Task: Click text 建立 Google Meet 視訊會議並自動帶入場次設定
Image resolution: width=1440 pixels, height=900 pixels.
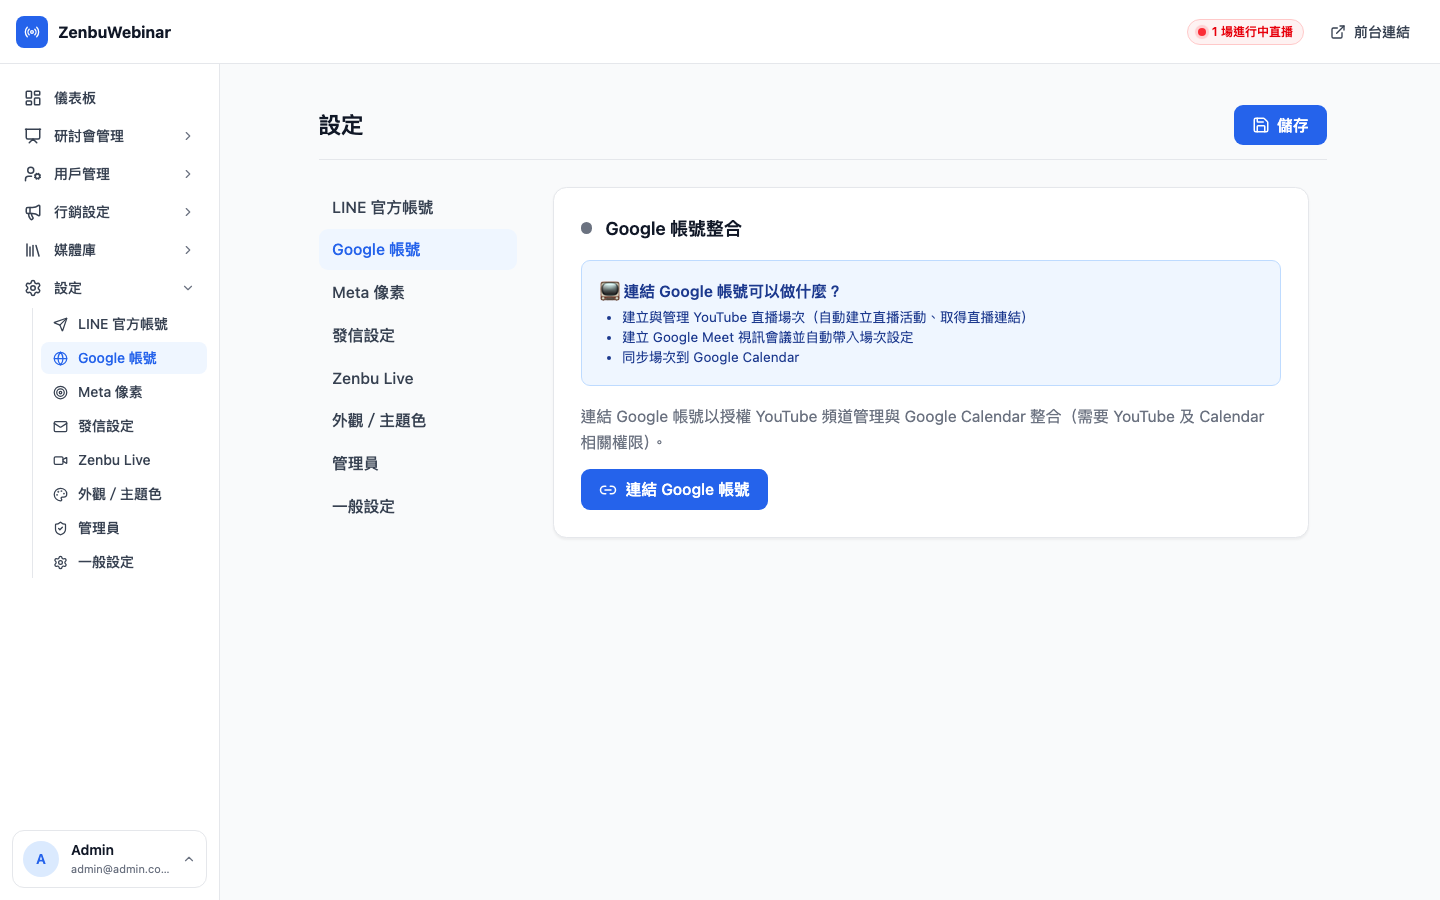Action: tap(768, 337)
